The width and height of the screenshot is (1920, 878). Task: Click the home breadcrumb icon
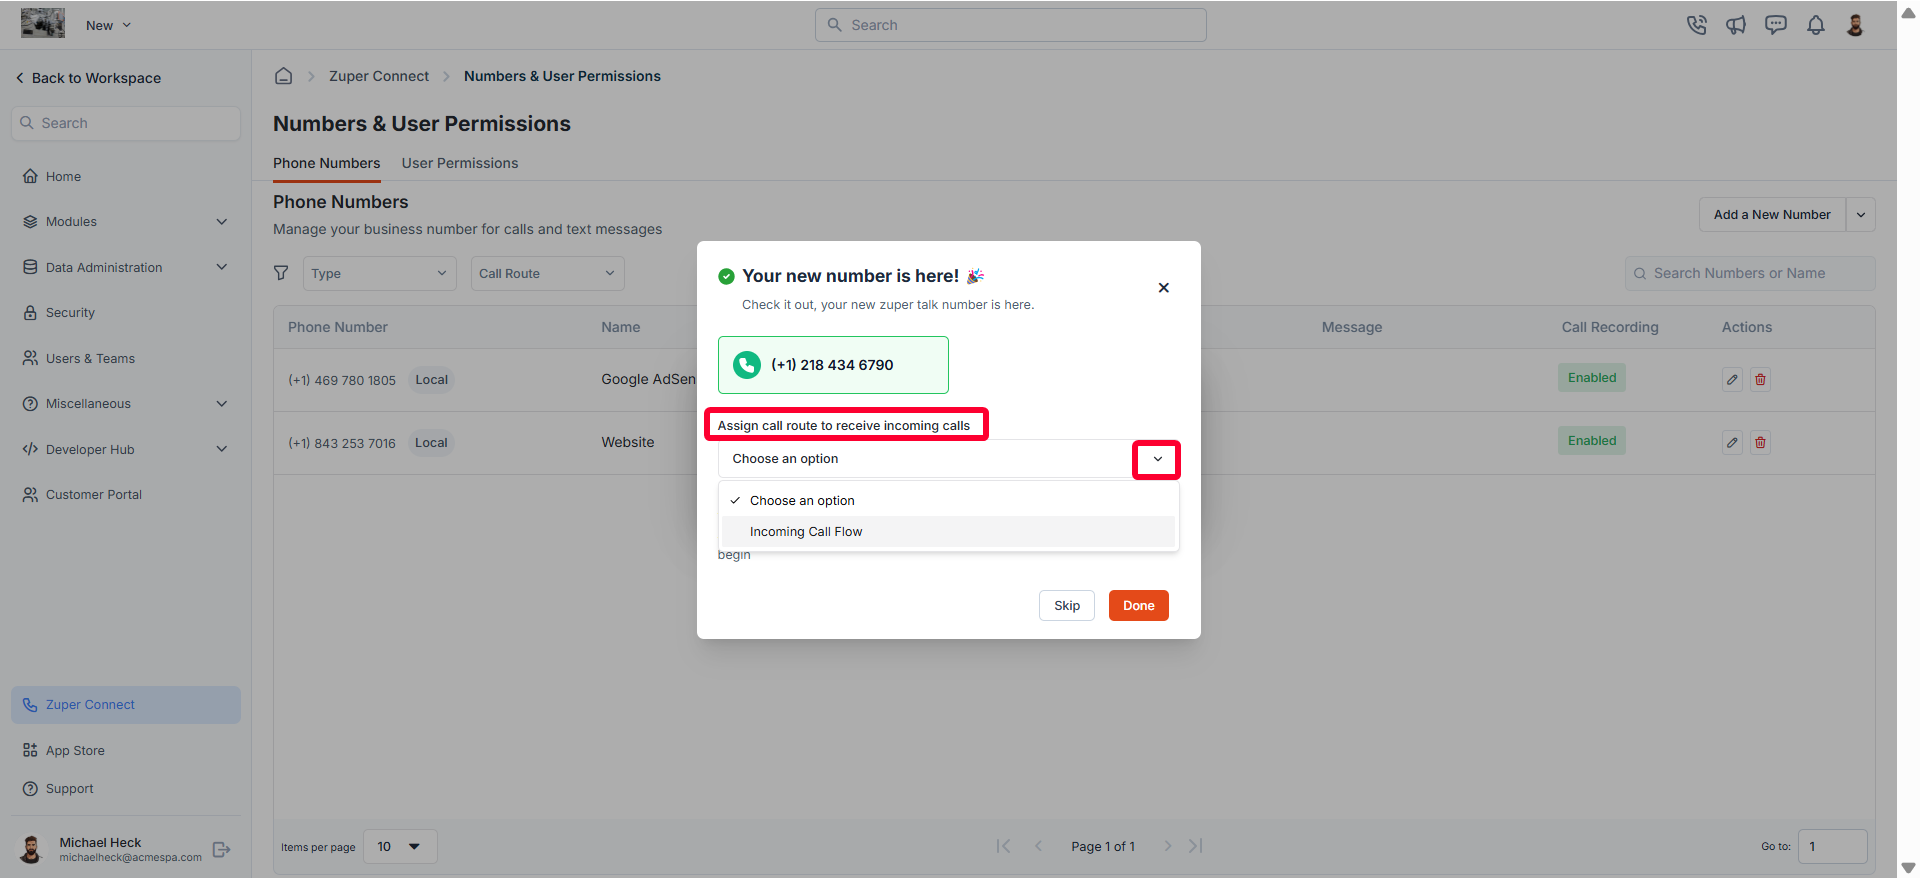(x=284, y=76)
